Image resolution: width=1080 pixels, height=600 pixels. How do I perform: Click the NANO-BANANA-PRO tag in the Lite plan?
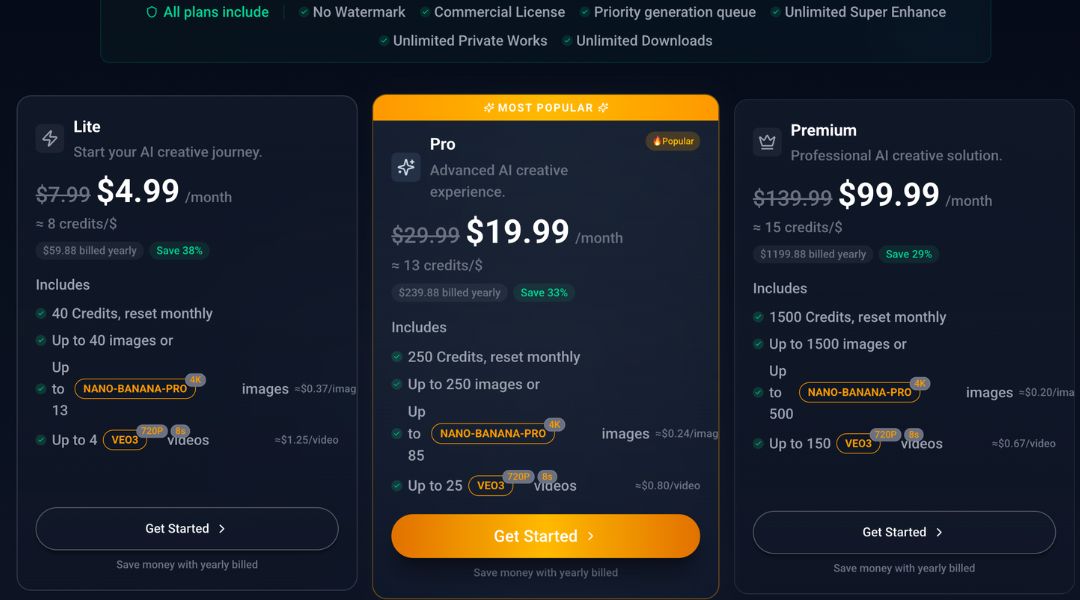[133, 389]
